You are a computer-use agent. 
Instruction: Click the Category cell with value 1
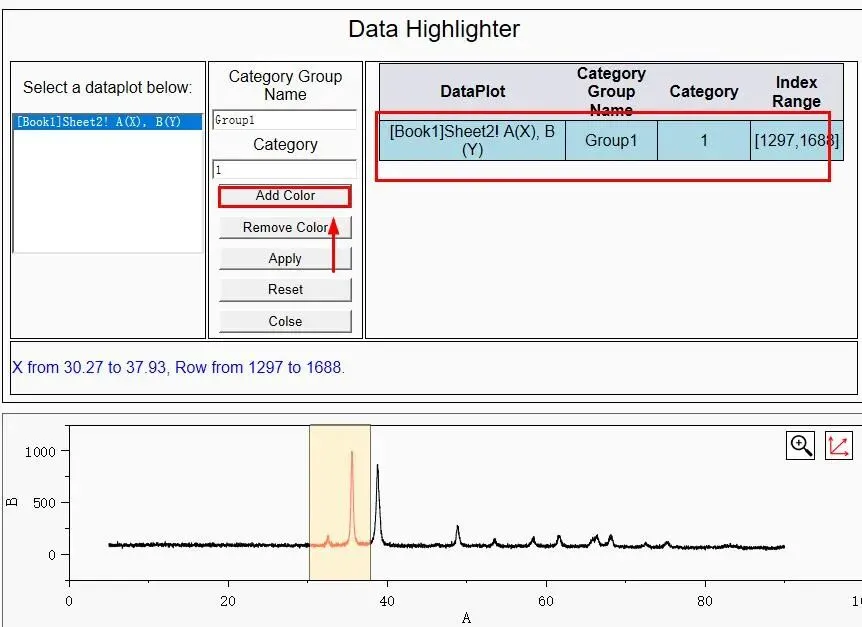tap(704, 141)
